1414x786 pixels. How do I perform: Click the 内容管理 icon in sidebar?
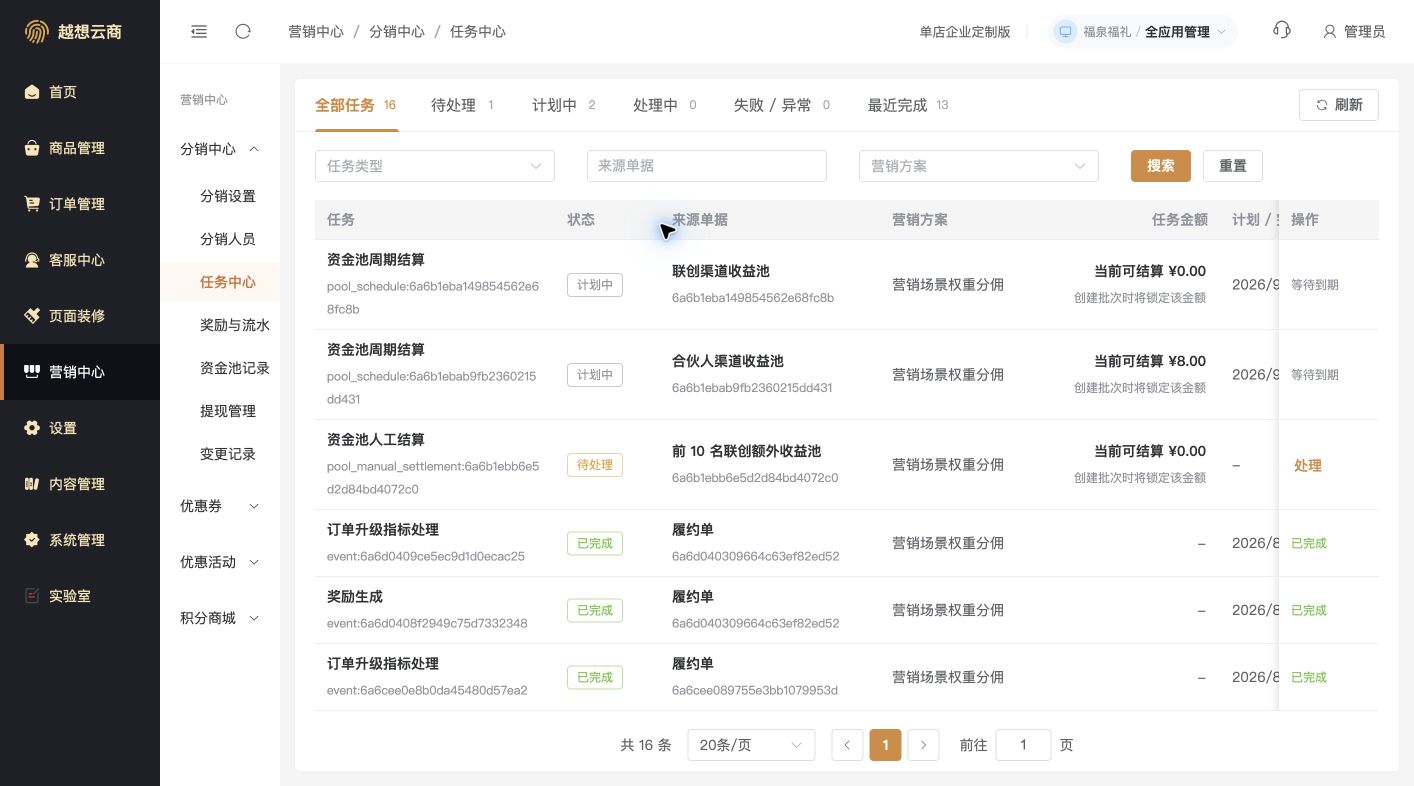tap(32, 484)
